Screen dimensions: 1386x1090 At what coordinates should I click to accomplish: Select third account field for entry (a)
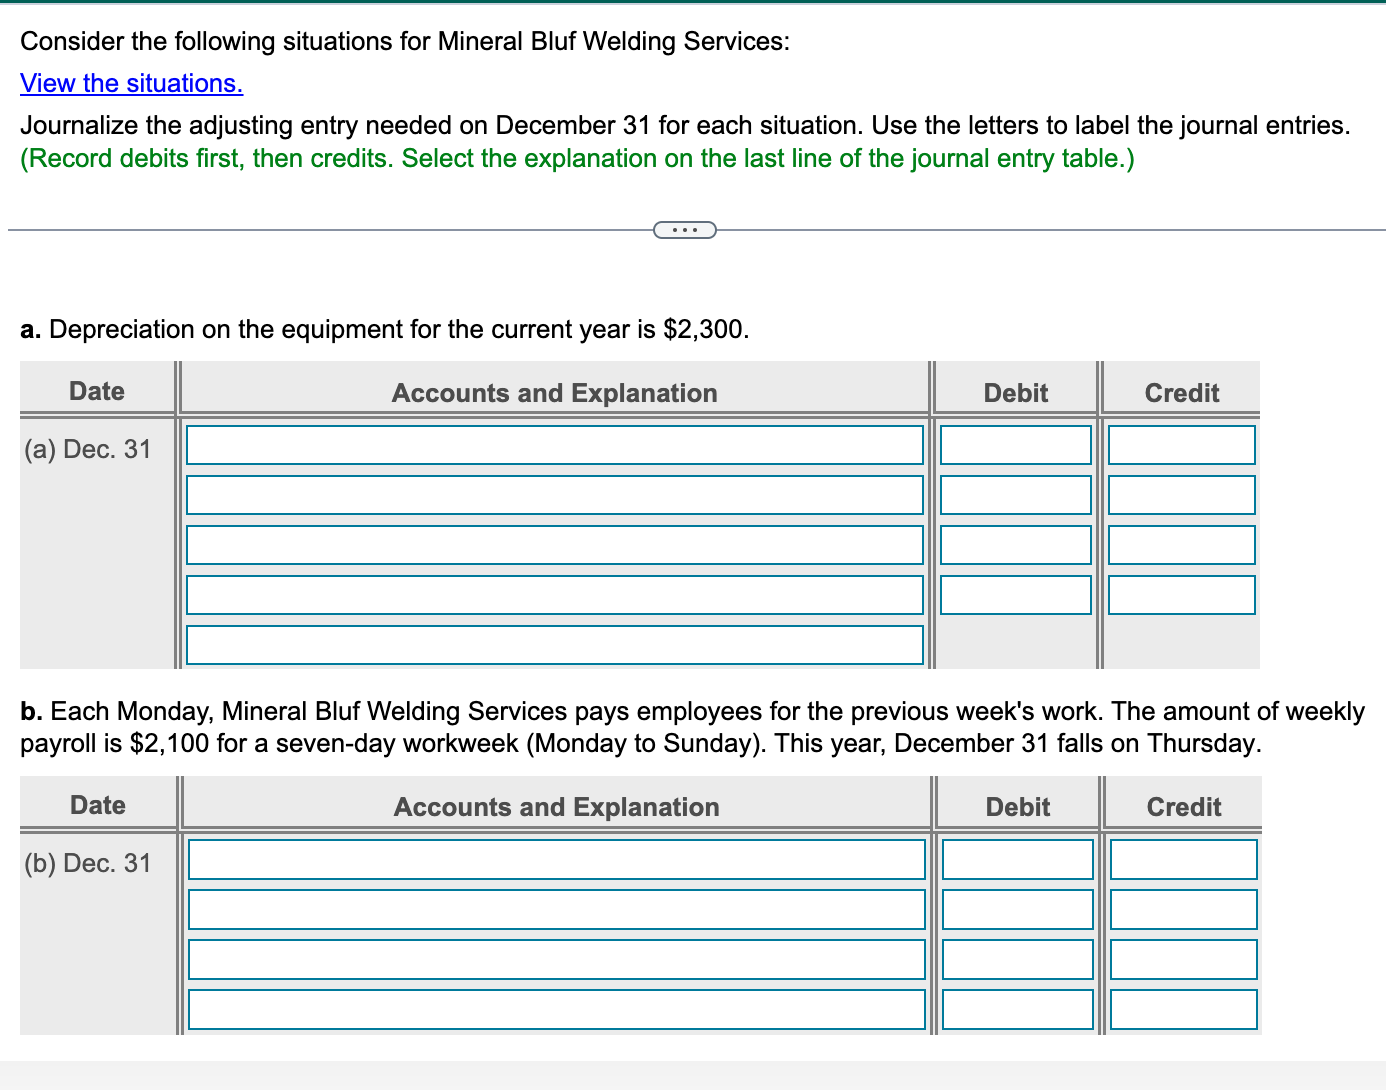[x=555, y=545]
